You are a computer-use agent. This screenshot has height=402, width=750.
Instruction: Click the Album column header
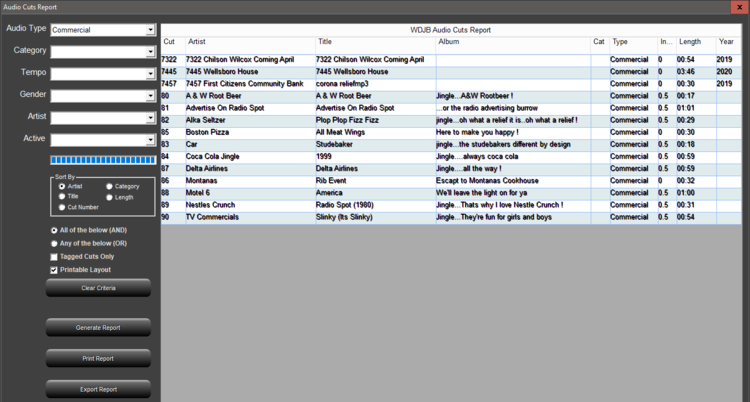pos(513,43)
